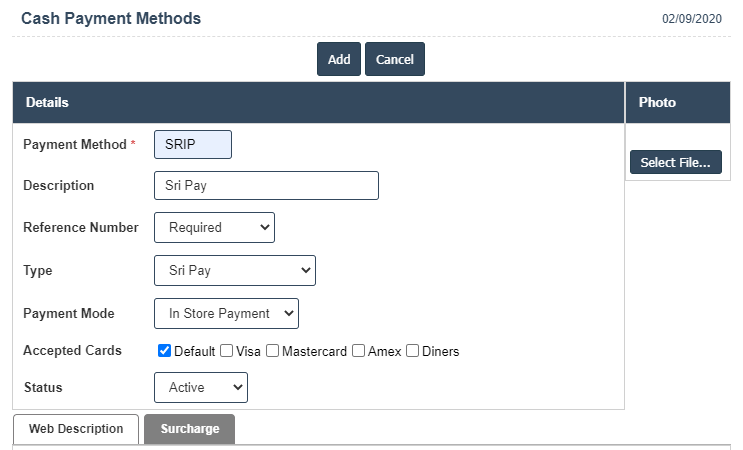Open the Payment Mode dropdown
The width and height of the screenshot is (743, 450).
point(226,314)
